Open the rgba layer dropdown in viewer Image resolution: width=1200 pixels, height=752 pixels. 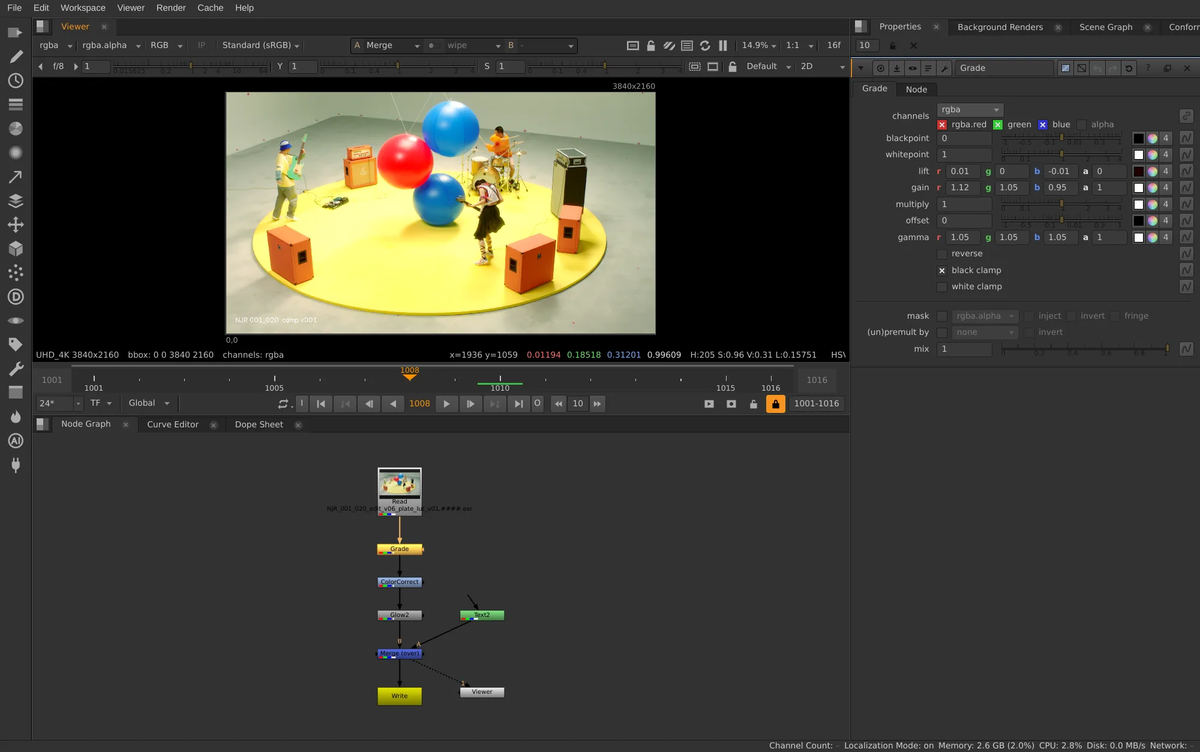(55, 46)
